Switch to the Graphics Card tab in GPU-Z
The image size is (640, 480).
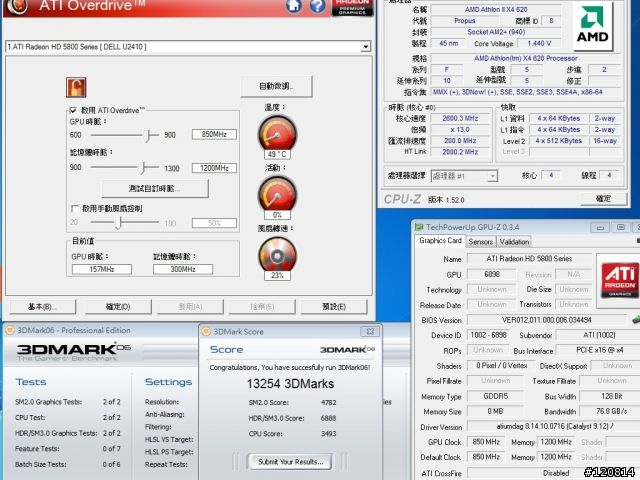point(440,241)
